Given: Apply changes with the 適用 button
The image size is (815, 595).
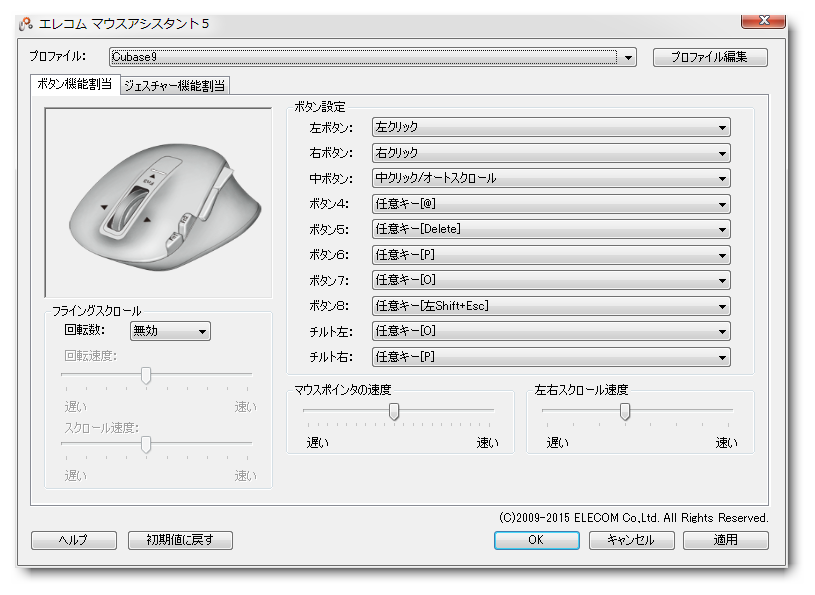Looking at the screenshot, I should tap(726, 540).
